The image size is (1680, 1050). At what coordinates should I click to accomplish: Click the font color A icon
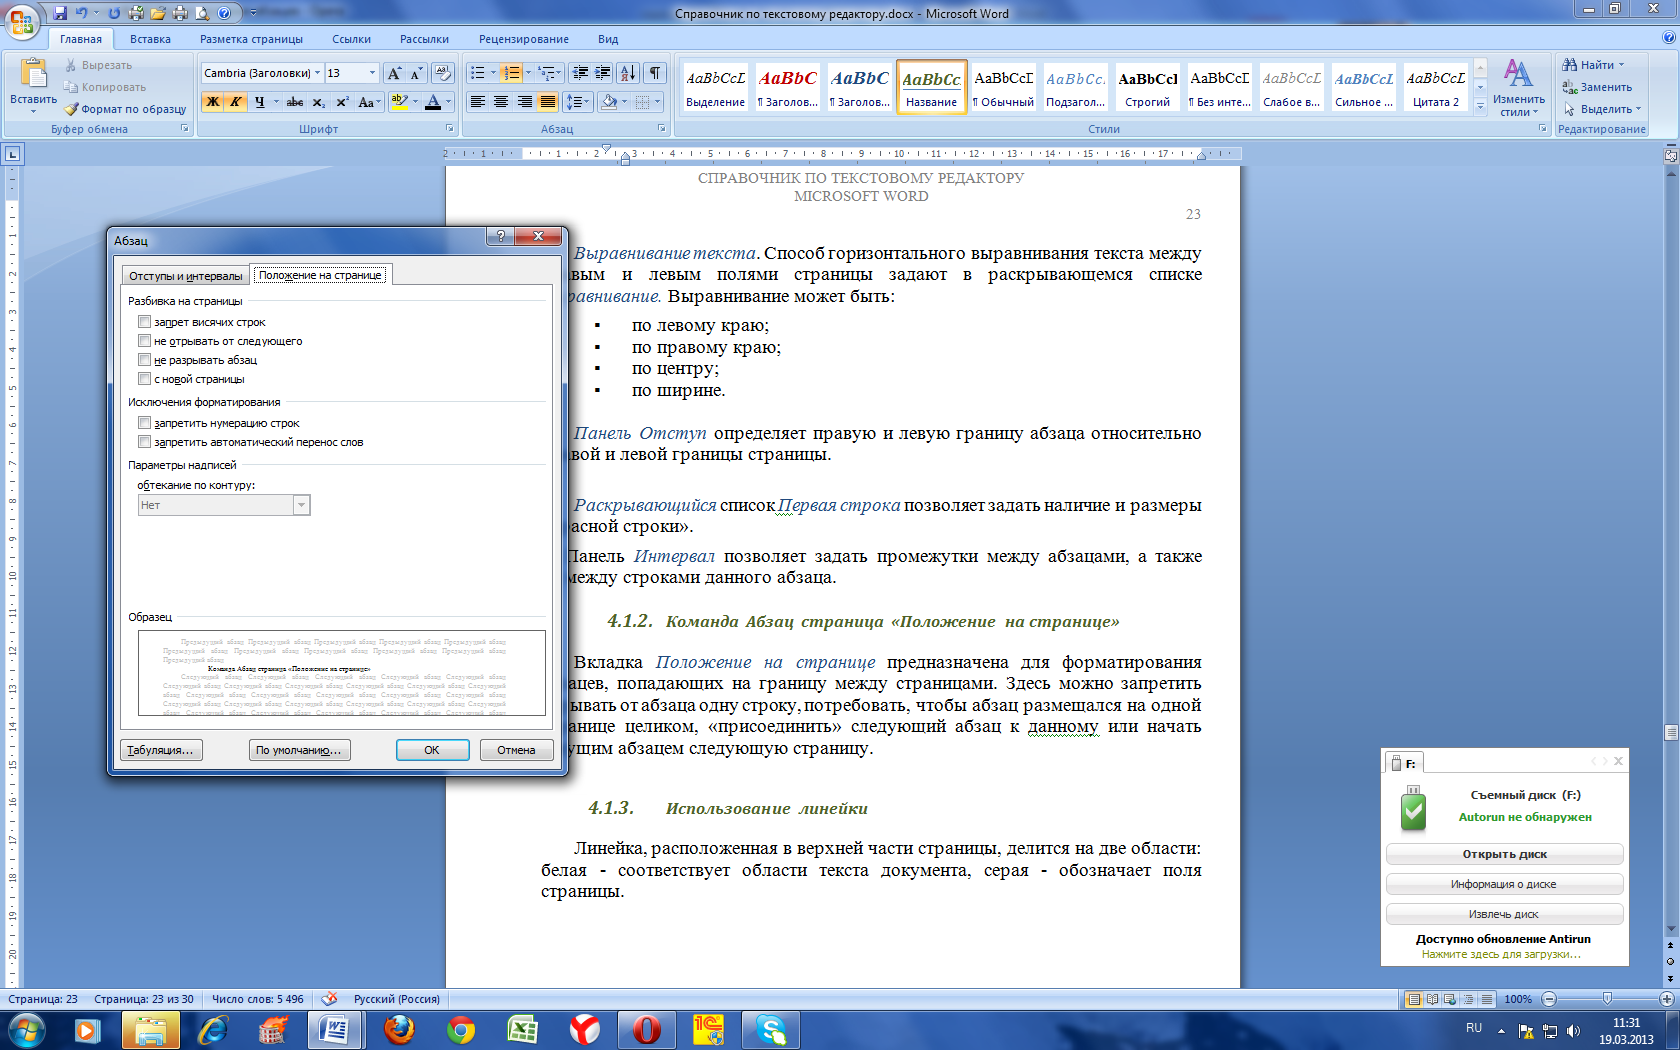433,102
